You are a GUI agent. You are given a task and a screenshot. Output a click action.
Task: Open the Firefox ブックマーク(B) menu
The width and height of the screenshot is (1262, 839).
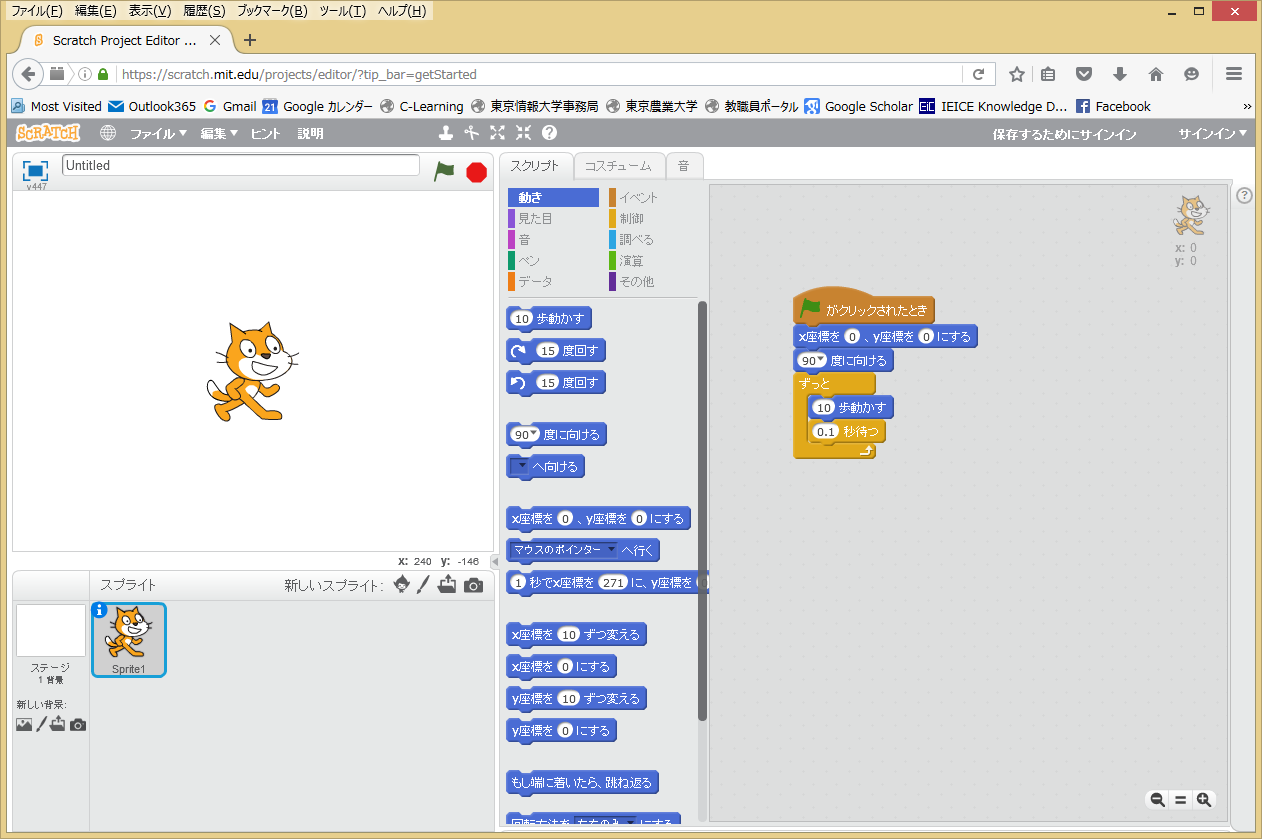point(272,11)
